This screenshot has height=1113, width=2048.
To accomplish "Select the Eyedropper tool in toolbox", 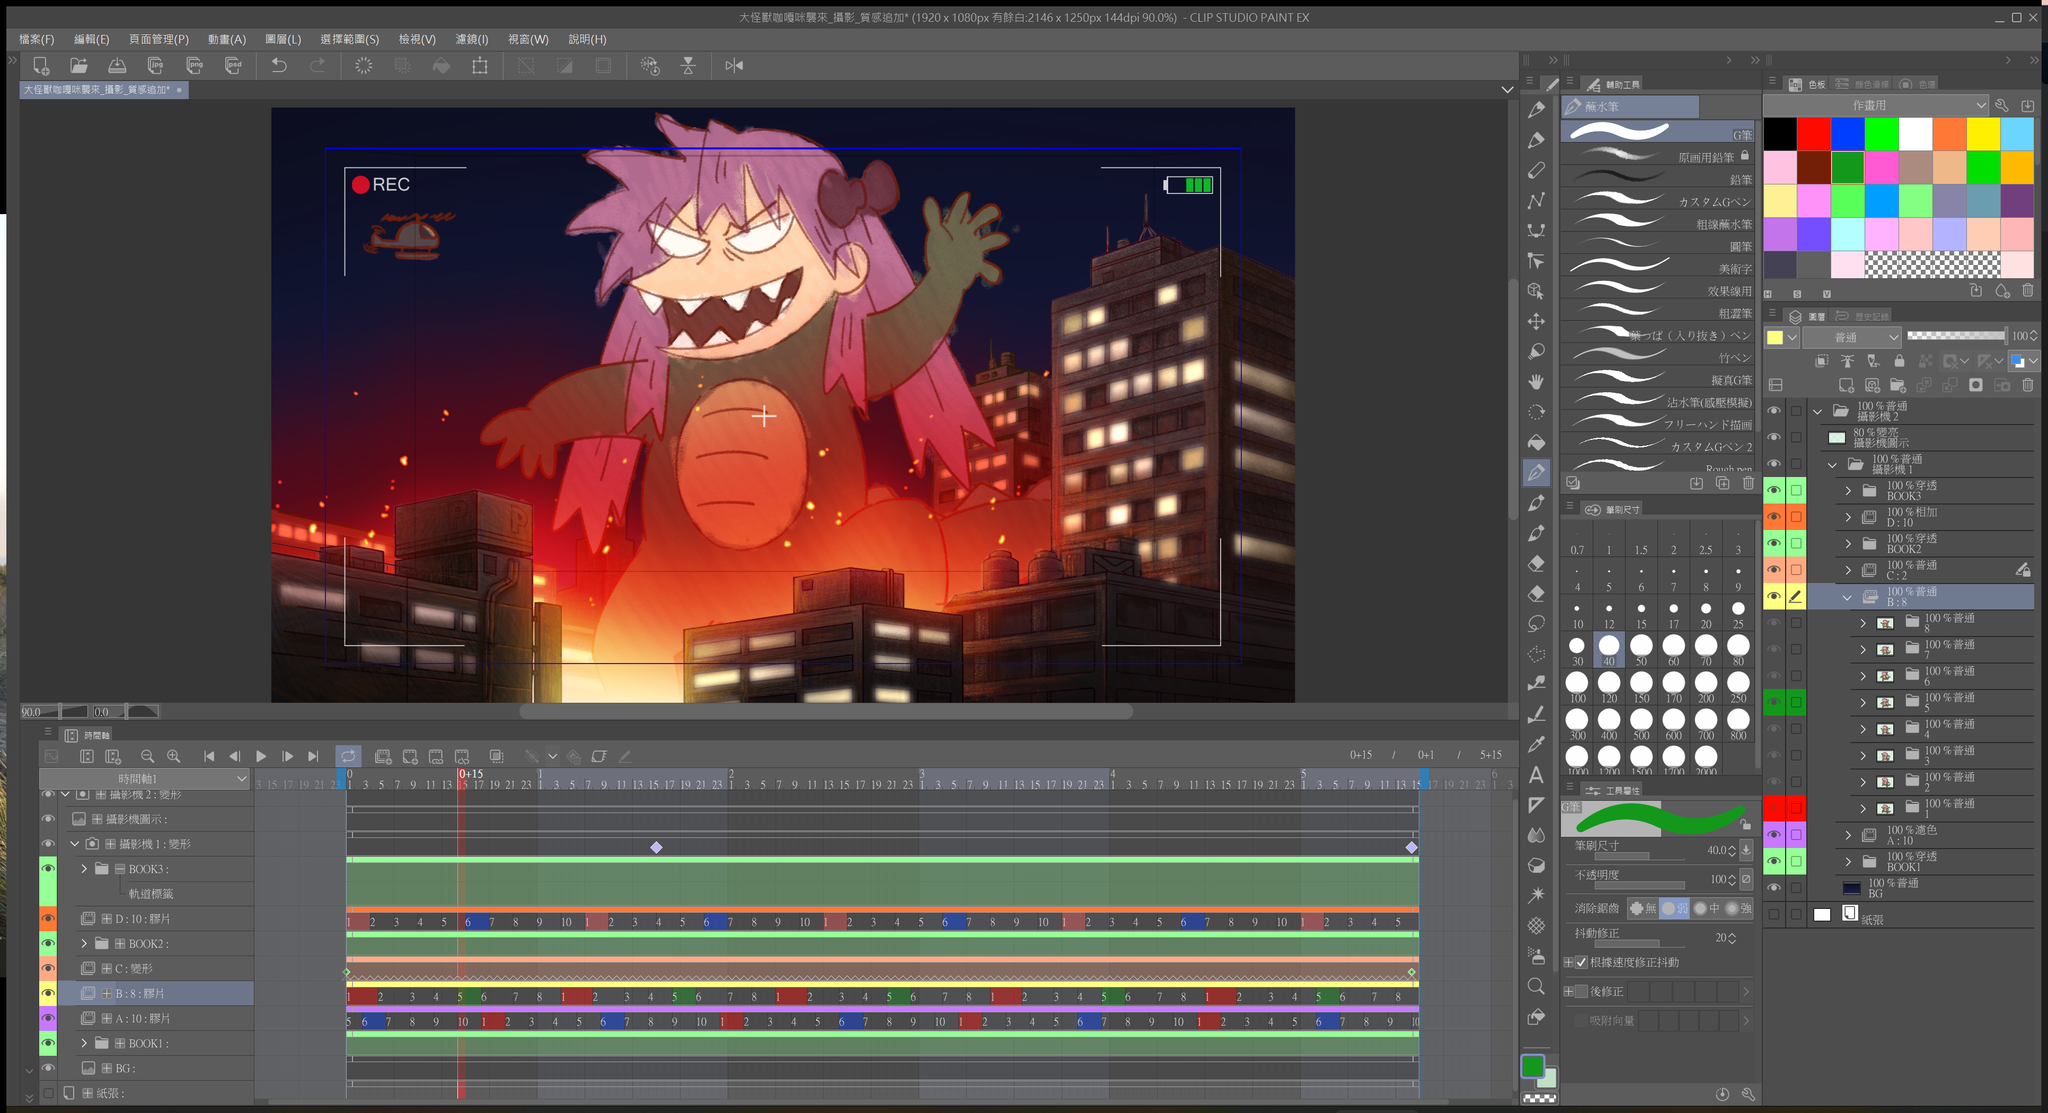I will pyautogui.click(x=1536, y=744).
